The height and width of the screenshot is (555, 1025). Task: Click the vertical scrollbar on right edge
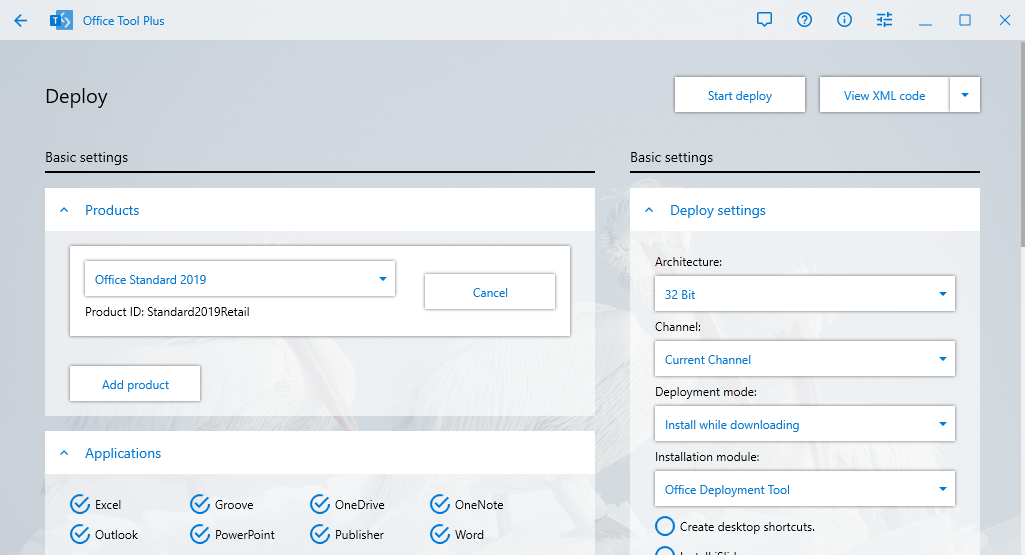point(1022,144)
